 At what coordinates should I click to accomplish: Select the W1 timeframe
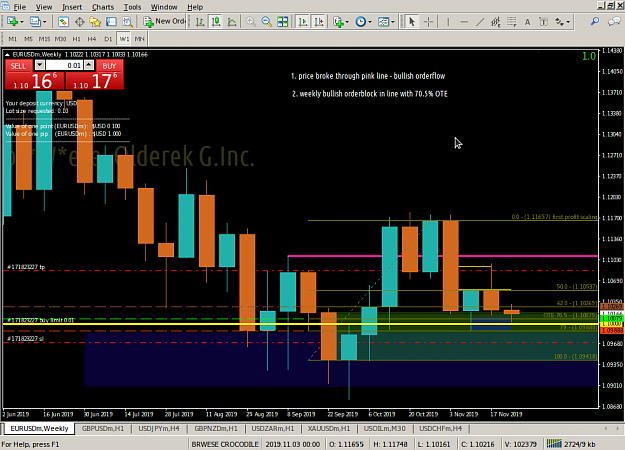tap(124, 39)
